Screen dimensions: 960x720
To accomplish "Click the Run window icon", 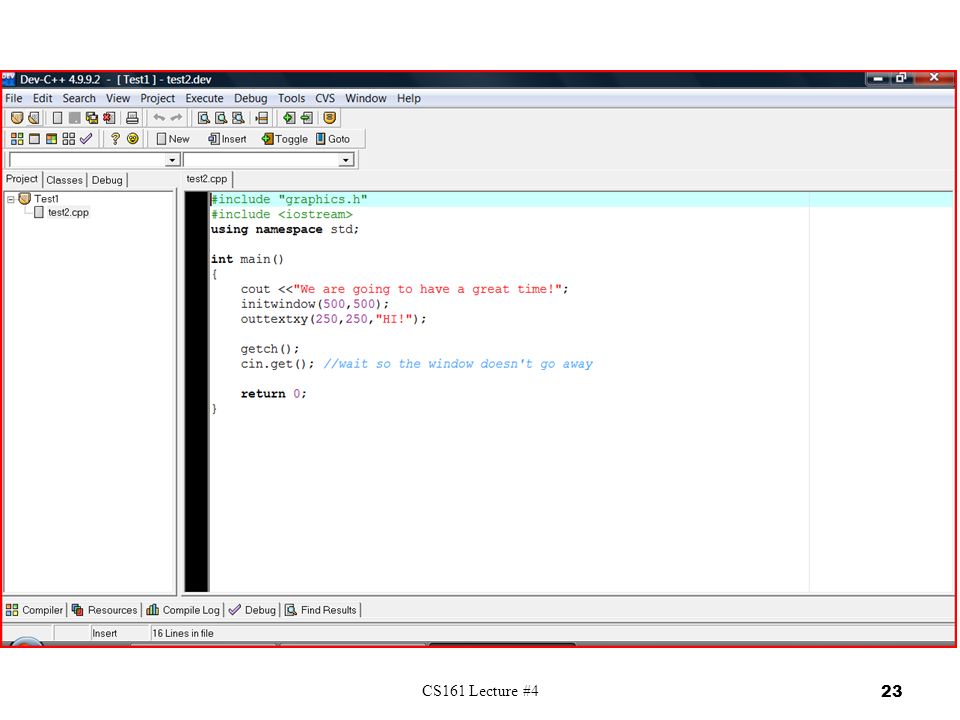I will (x=34, y=139).
